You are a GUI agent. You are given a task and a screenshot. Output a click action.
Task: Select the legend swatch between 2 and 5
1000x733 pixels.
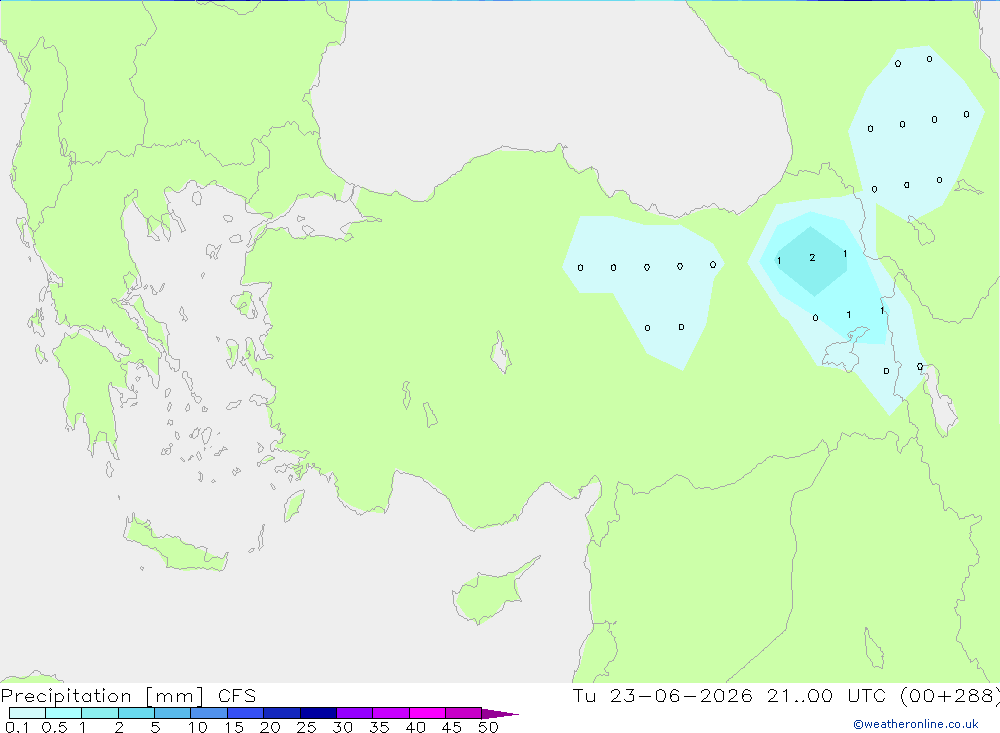pyautogui.click(x=136, y=713)
